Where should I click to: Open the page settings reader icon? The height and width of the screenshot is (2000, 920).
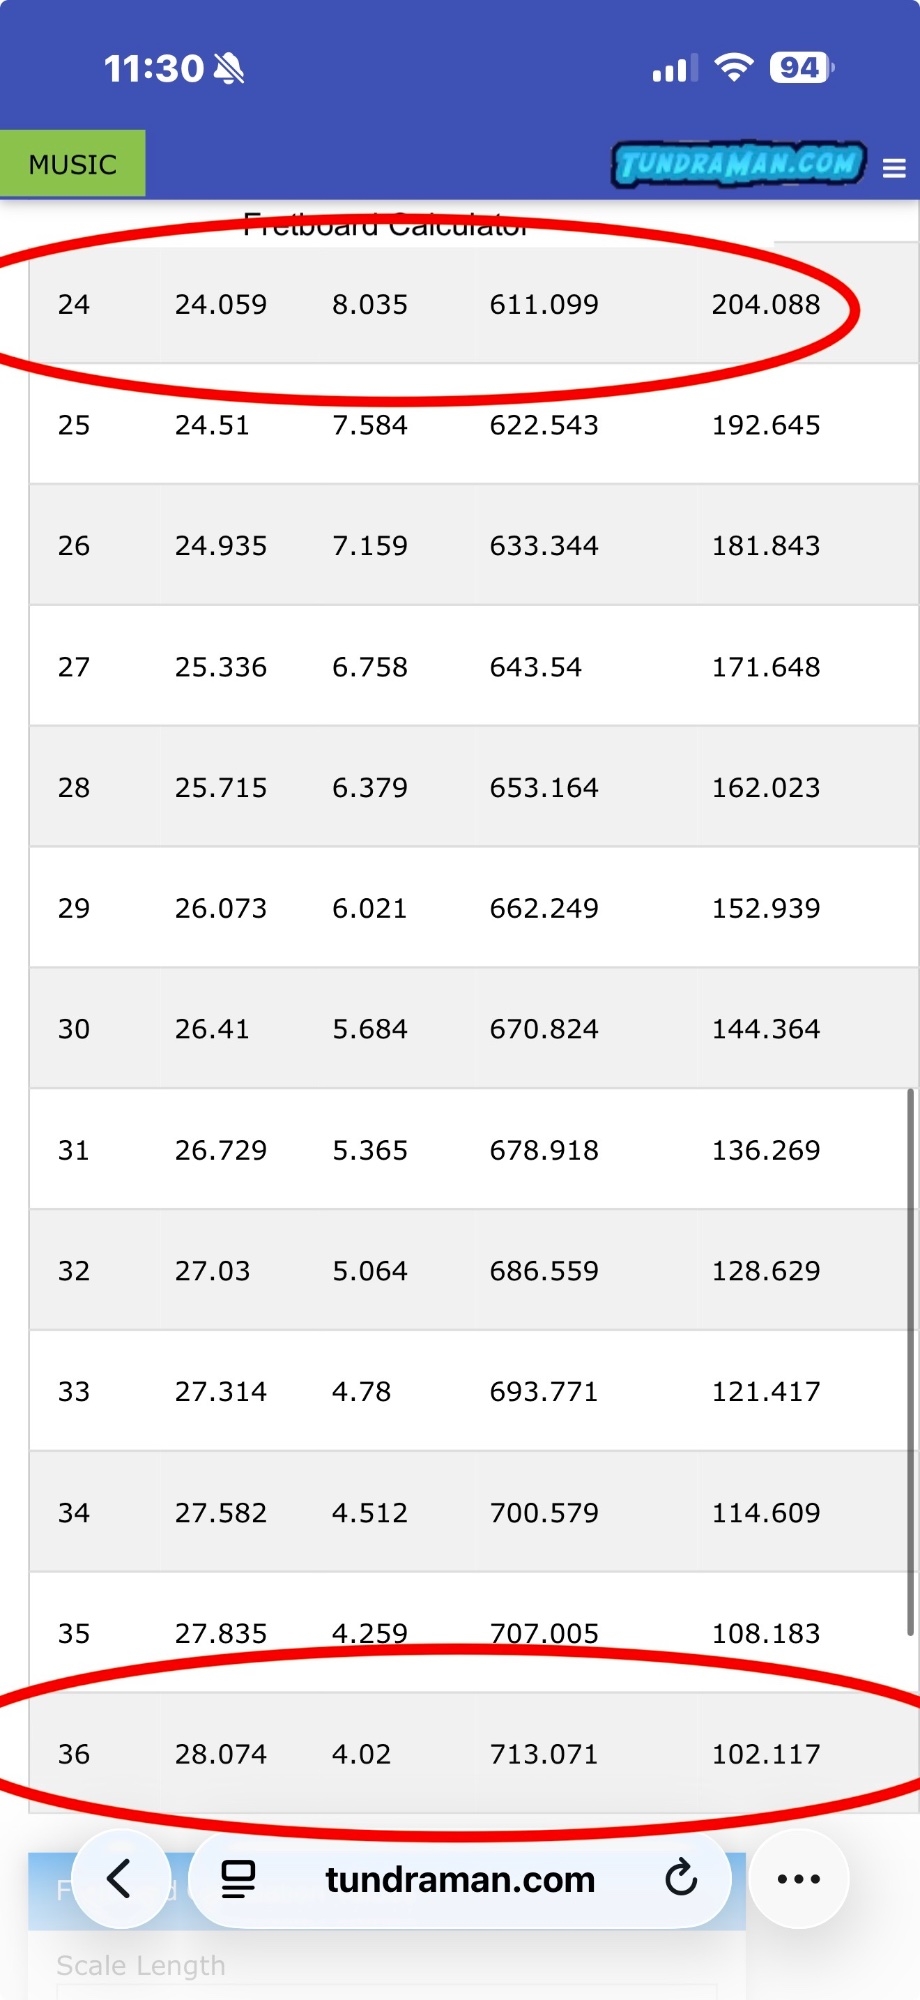(238, 1879)
